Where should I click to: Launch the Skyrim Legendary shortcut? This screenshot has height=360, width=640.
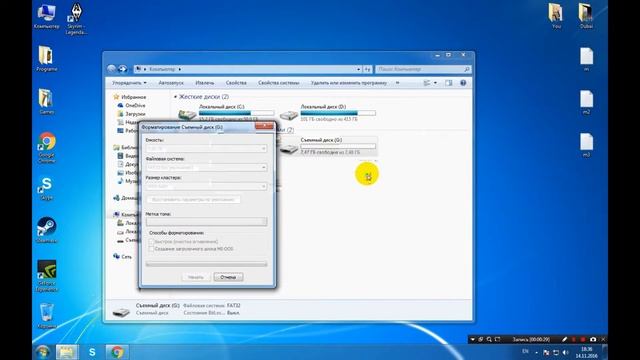click(x=76, y=19)
